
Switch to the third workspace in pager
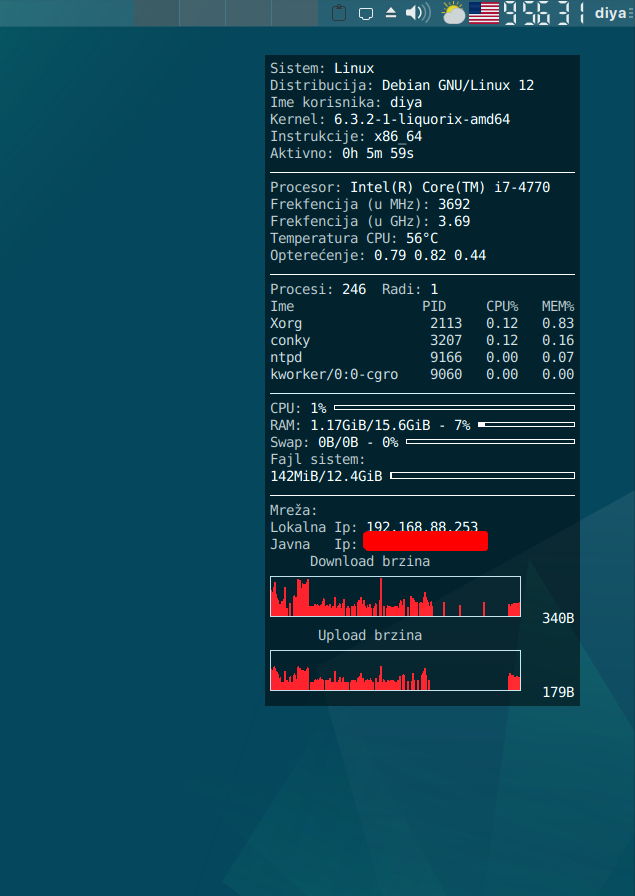(248, 13)
